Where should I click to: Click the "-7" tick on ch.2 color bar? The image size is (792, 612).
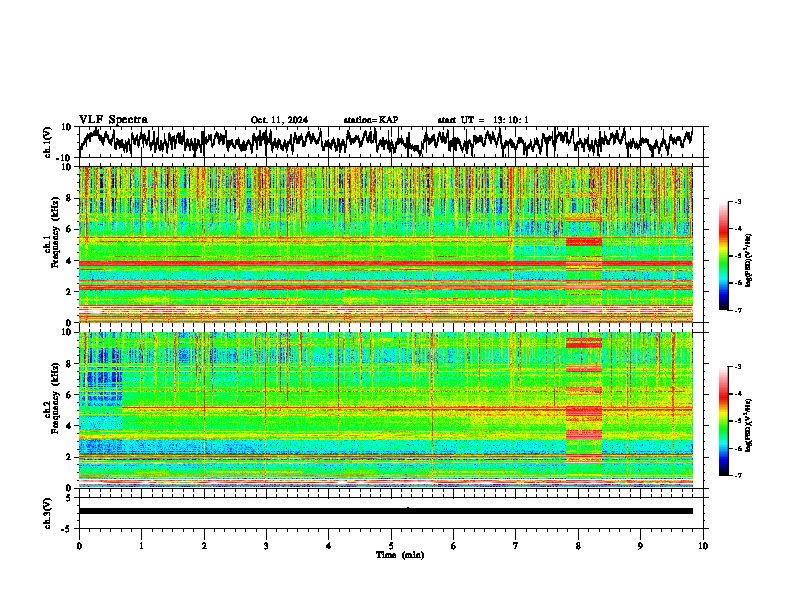tap(737, 475)
